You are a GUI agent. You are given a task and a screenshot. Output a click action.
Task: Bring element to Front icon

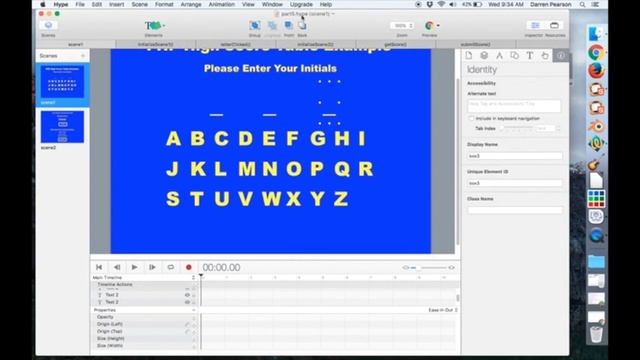[289, 26]
